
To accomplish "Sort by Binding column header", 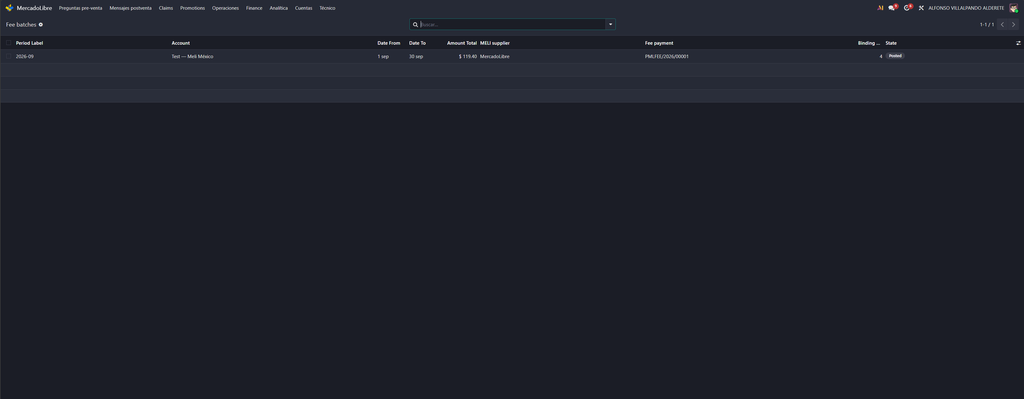I will point(869,43).
